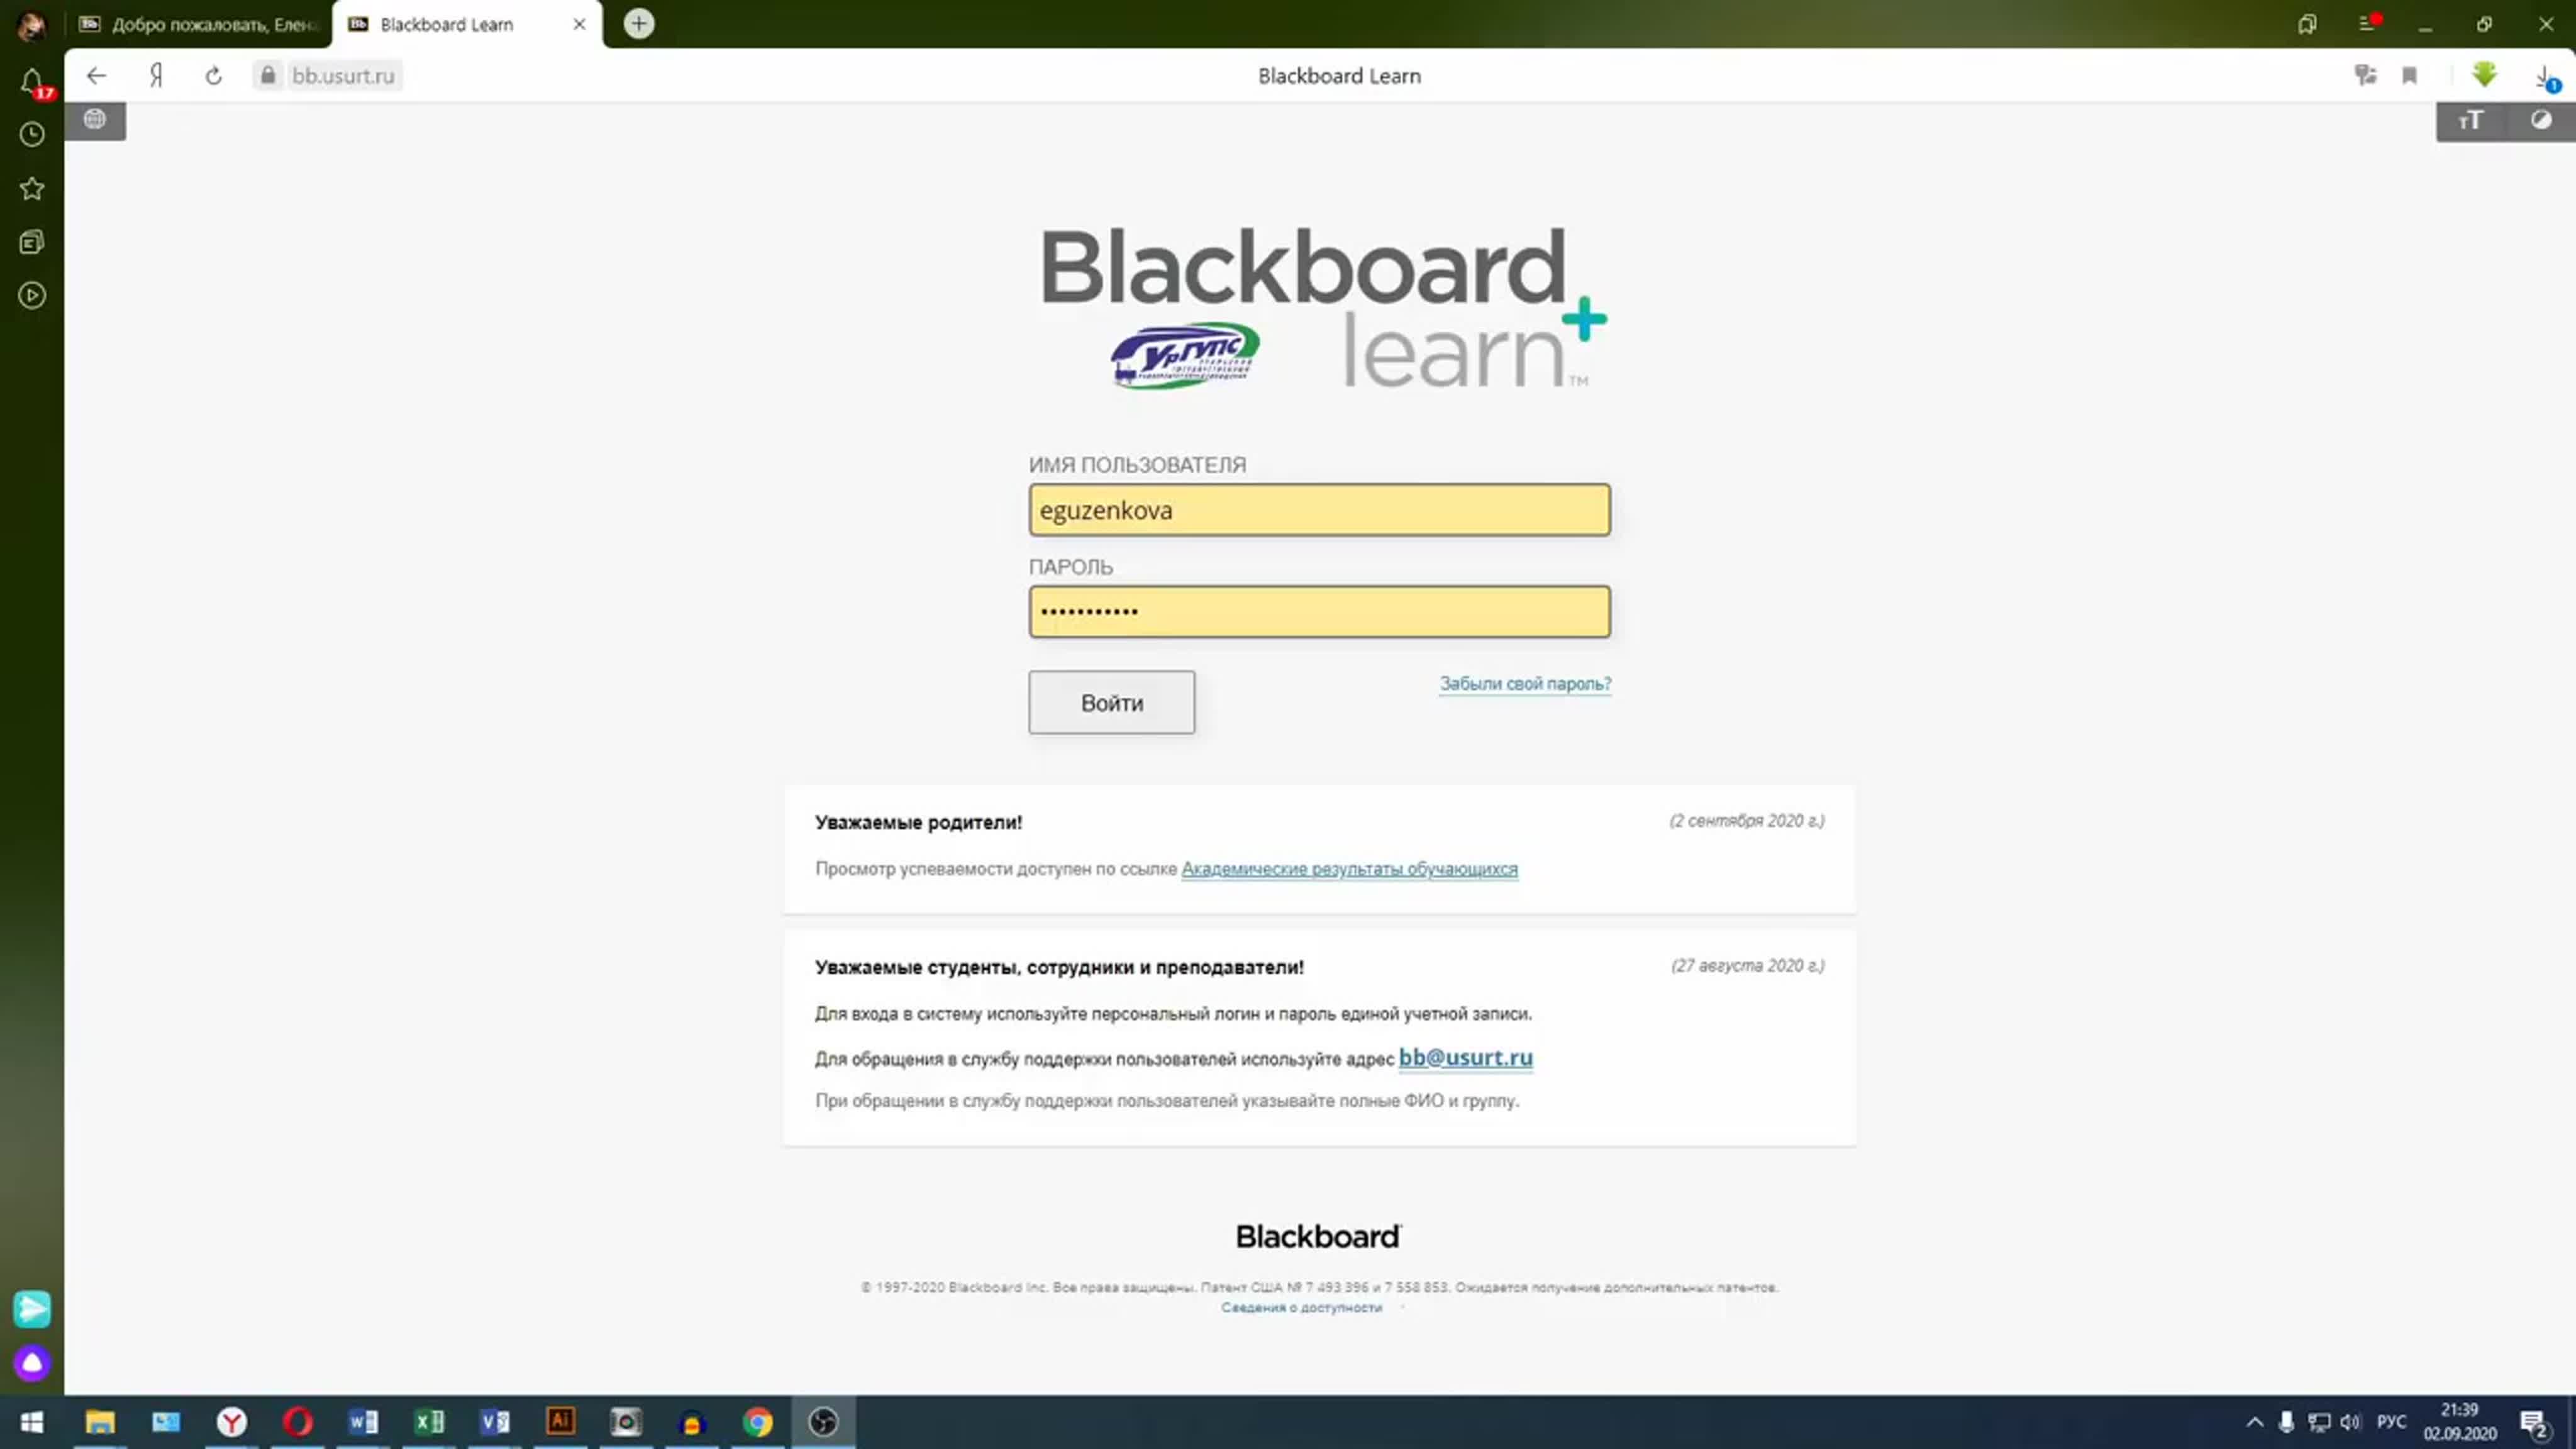2576x1449 pixels.
Task: Open Chrome from taskbar
Action: [x=758, y=1421]
